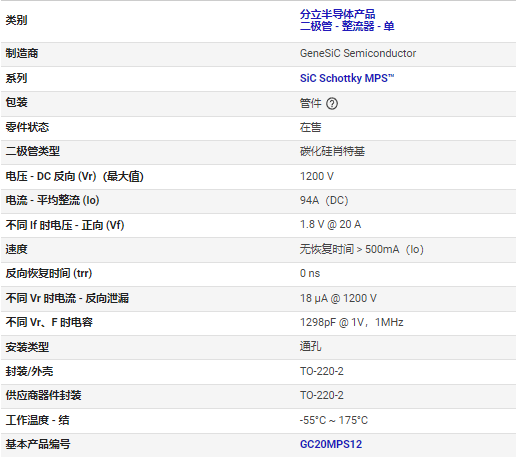Image resolution: width=516 pixels, height=457 pixels.
Task: Click the 碳化硅肖特基 diode type value
Action: [332, 152]
